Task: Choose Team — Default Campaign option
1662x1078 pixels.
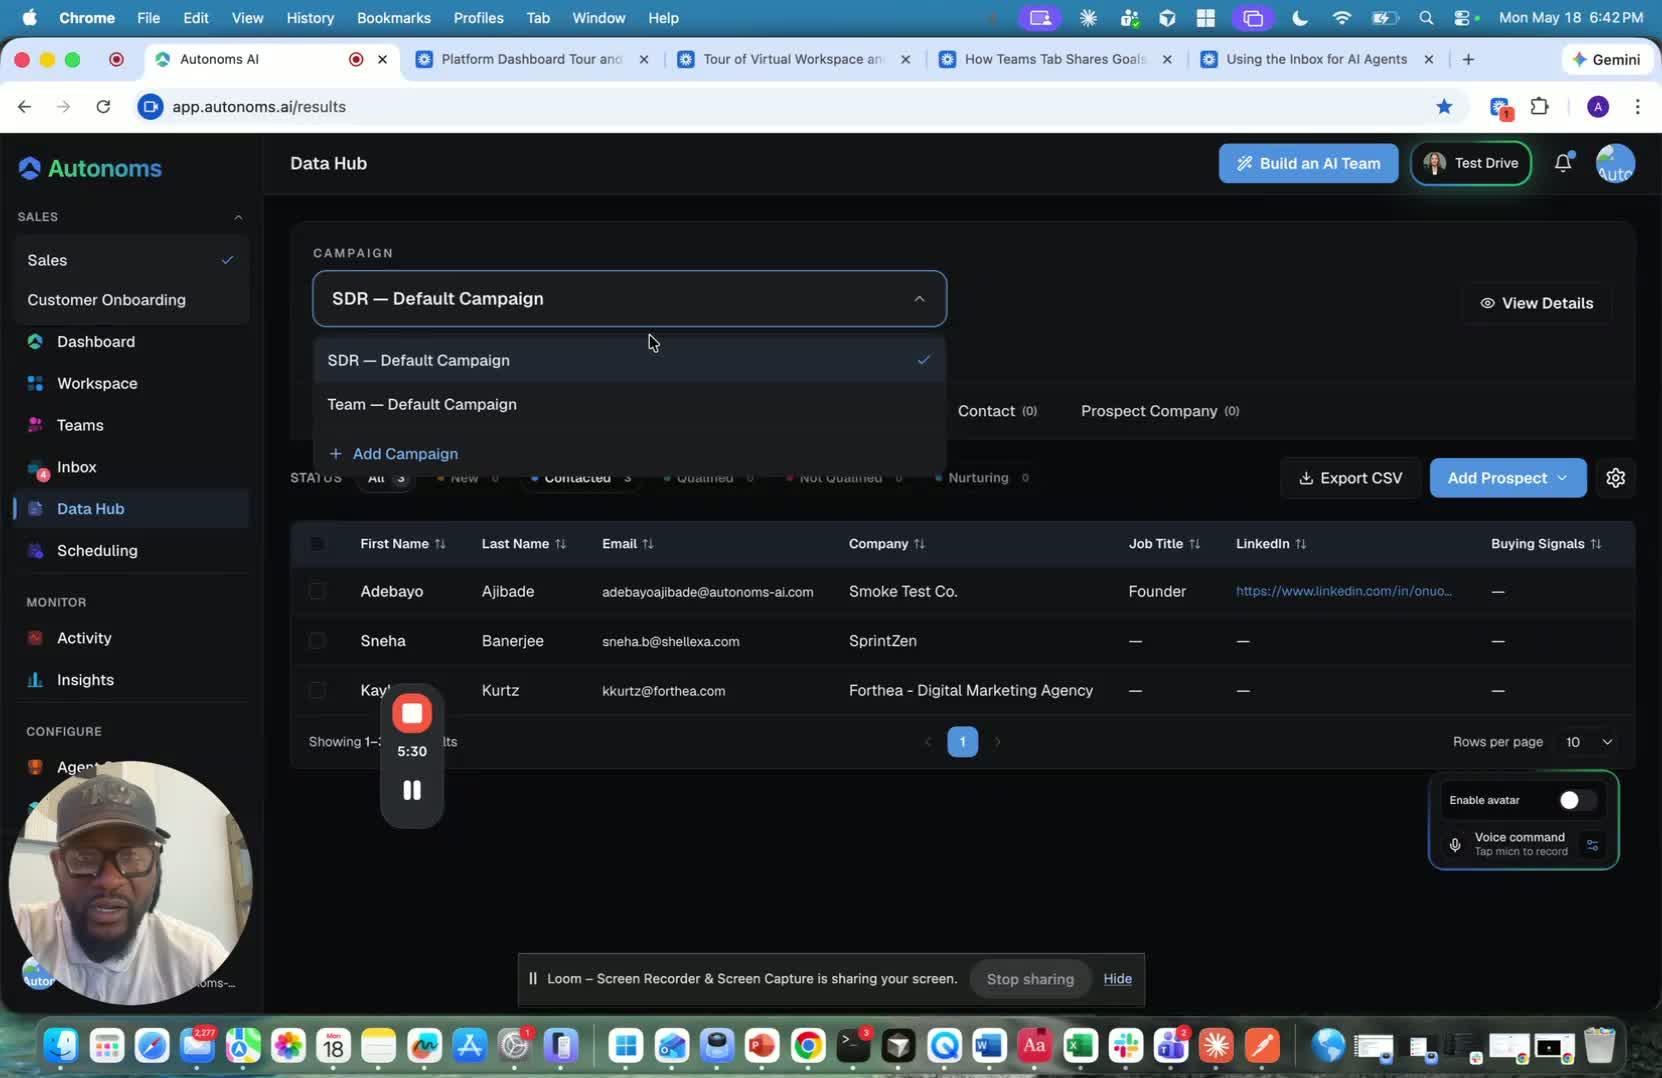Action: [x=629, y=405]
